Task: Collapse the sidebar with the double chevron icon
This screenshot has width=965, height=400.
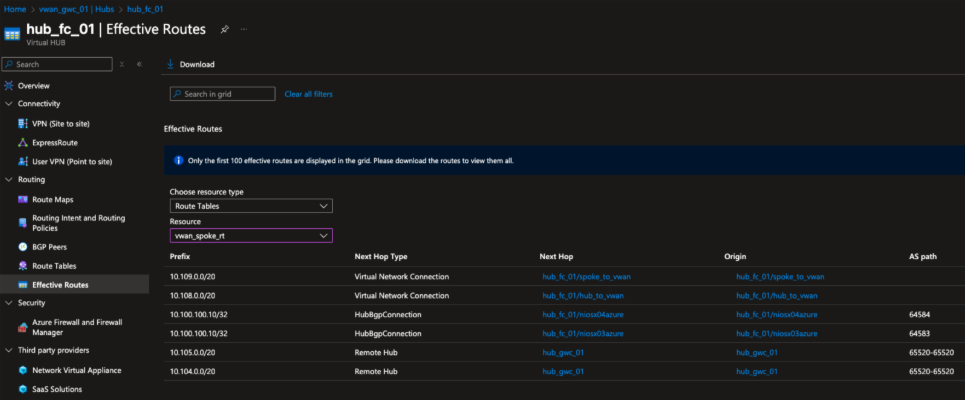Action: point(139,64)
